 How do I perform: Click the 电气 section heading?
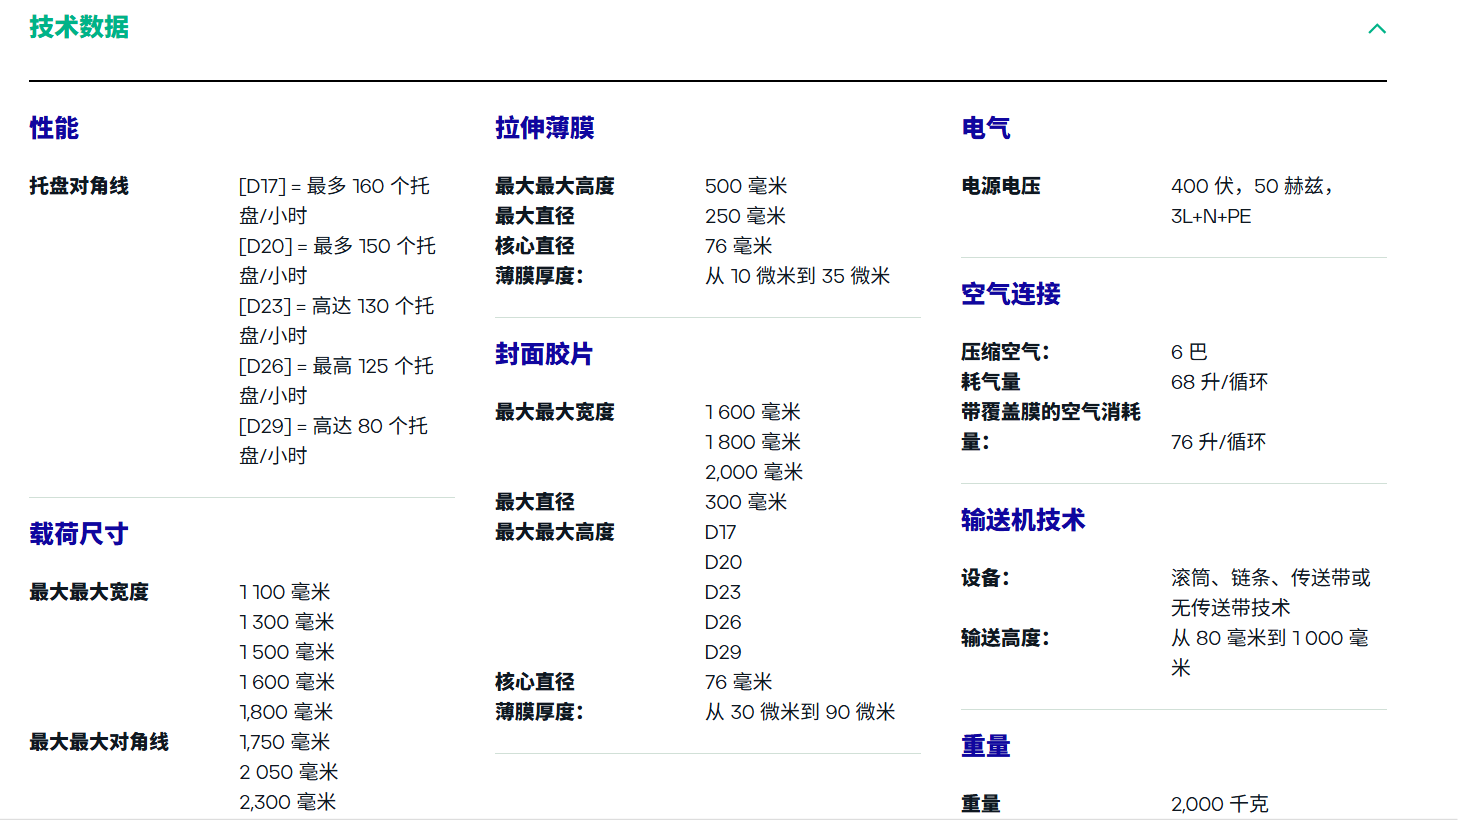985,128
